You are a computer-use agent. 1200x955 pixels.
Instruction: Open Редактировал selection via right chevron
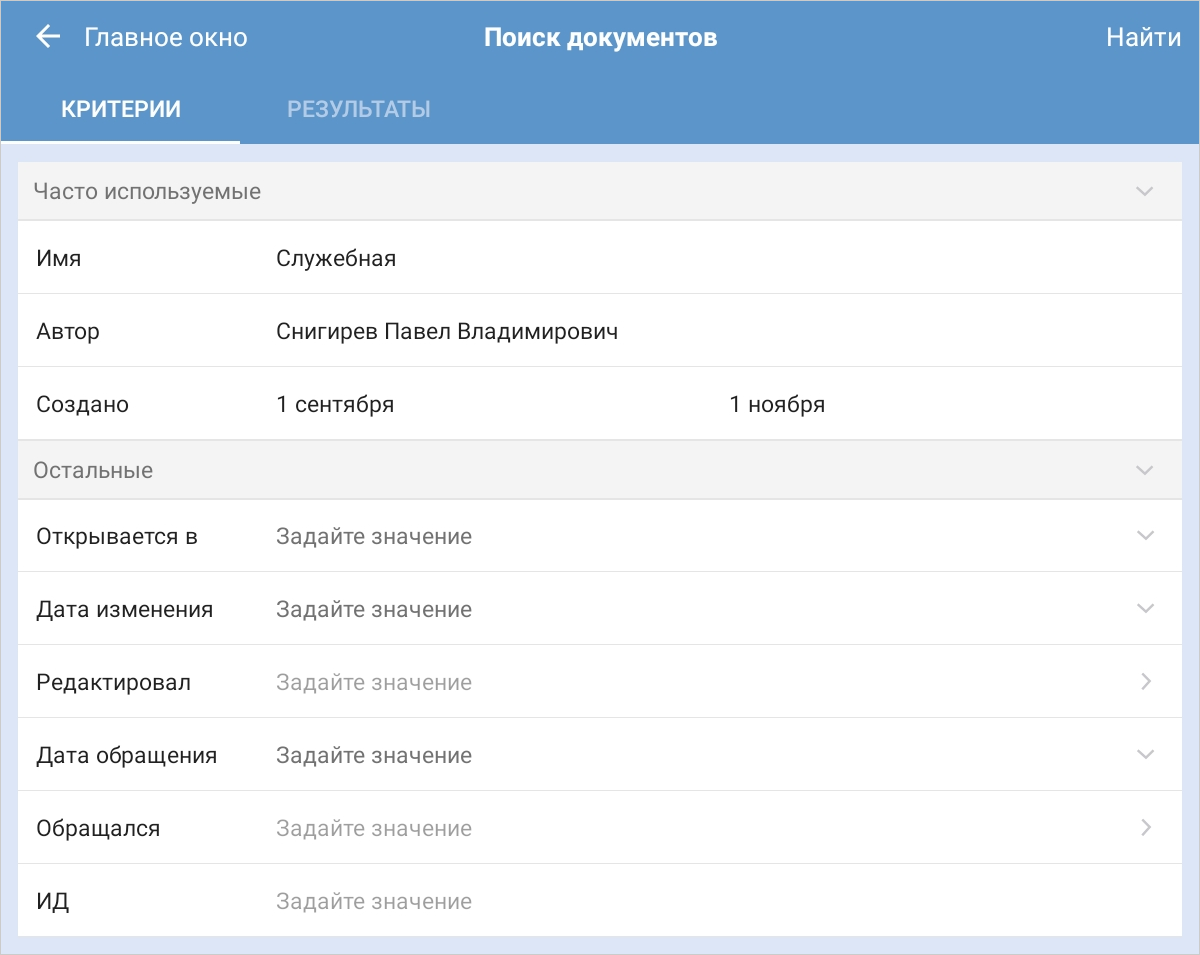coord(1145,682)
